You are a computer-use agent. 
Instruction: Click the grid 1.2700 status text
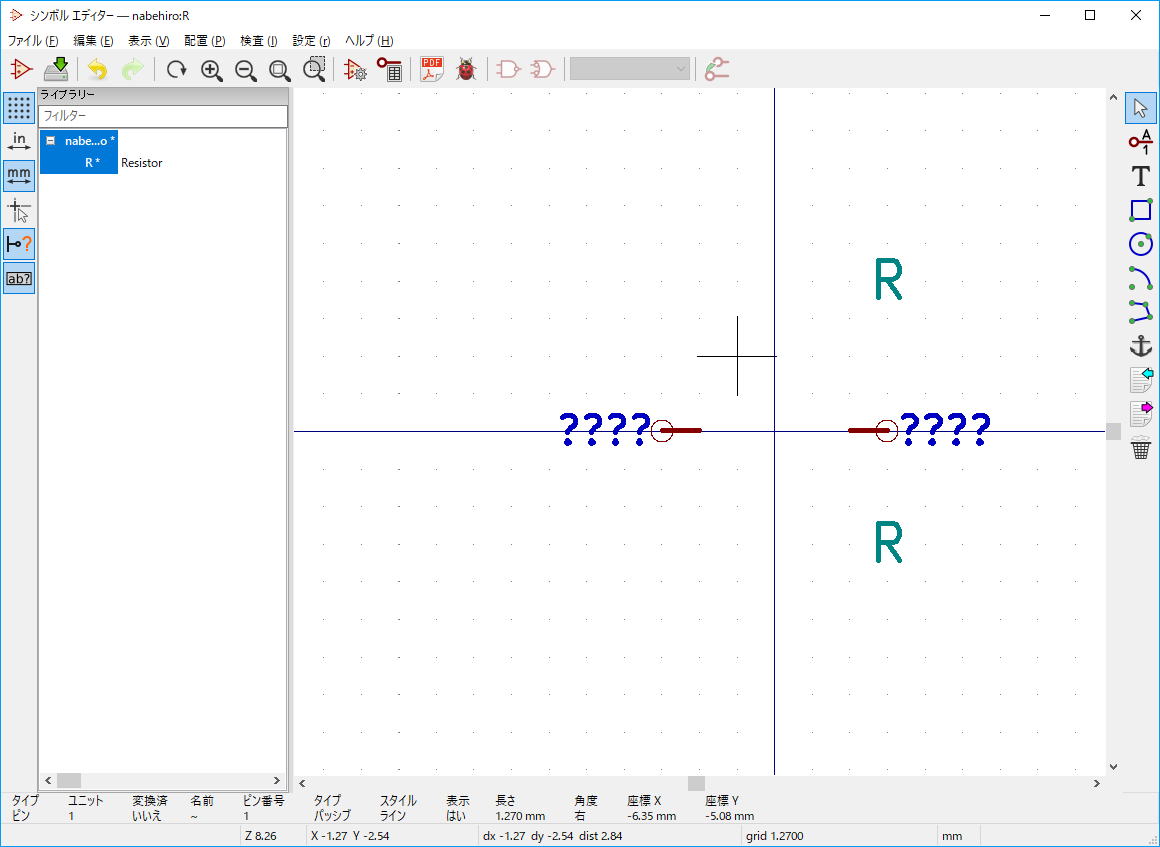coord(775,836)
